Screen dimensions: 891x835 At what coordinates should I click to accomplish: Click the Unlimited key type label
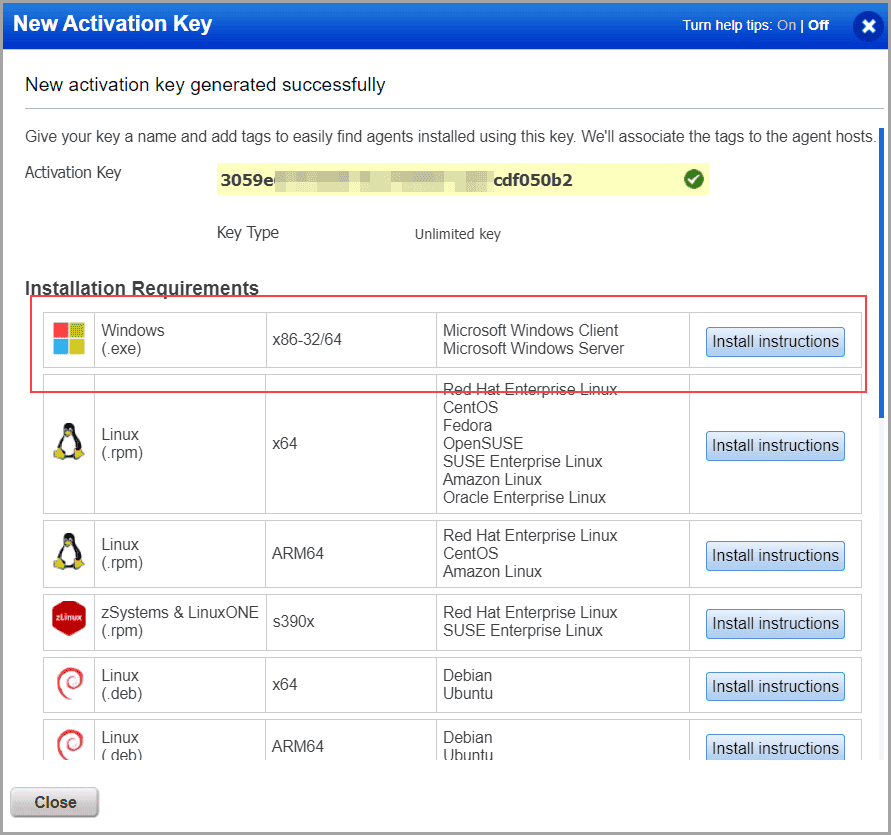click(x=457, y=233)
